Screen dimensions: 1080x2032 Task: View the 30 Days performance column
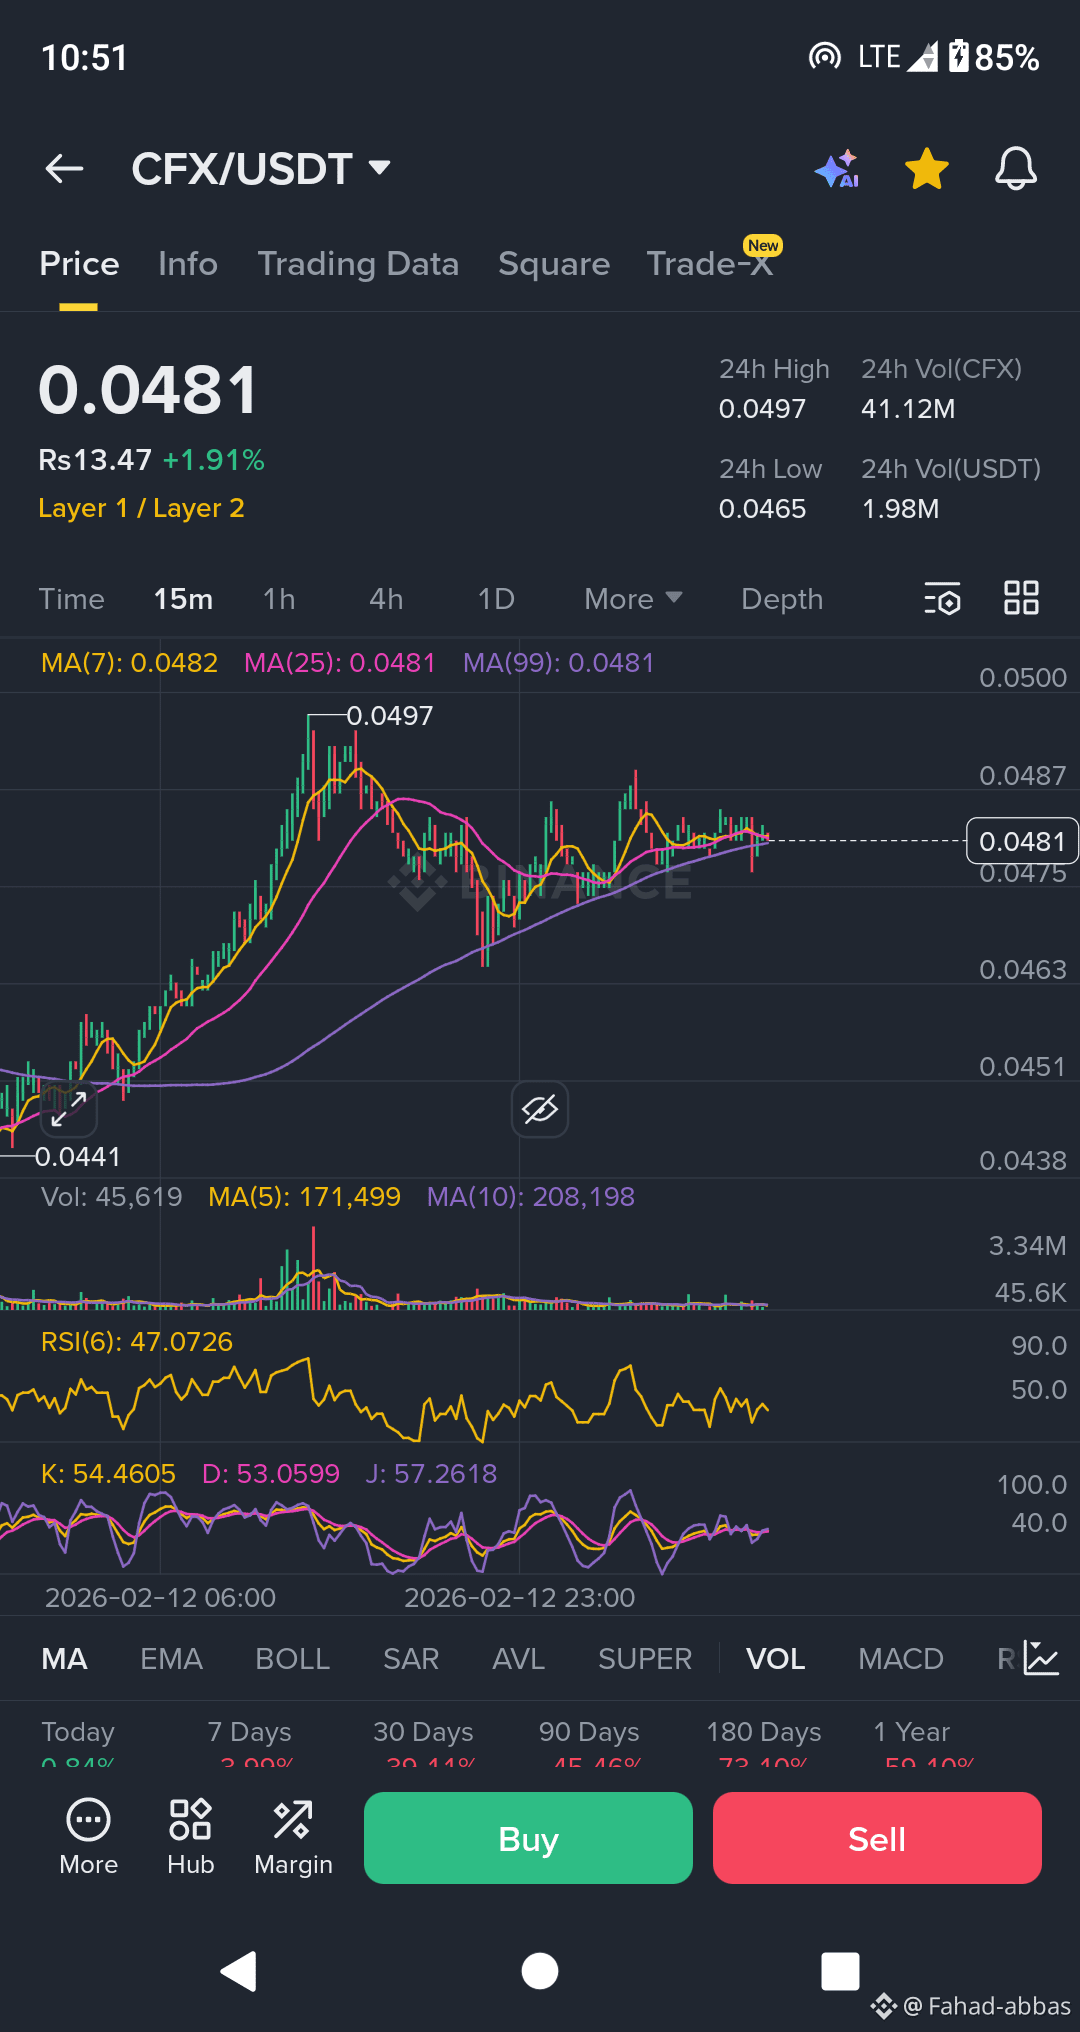[424, 1744]
